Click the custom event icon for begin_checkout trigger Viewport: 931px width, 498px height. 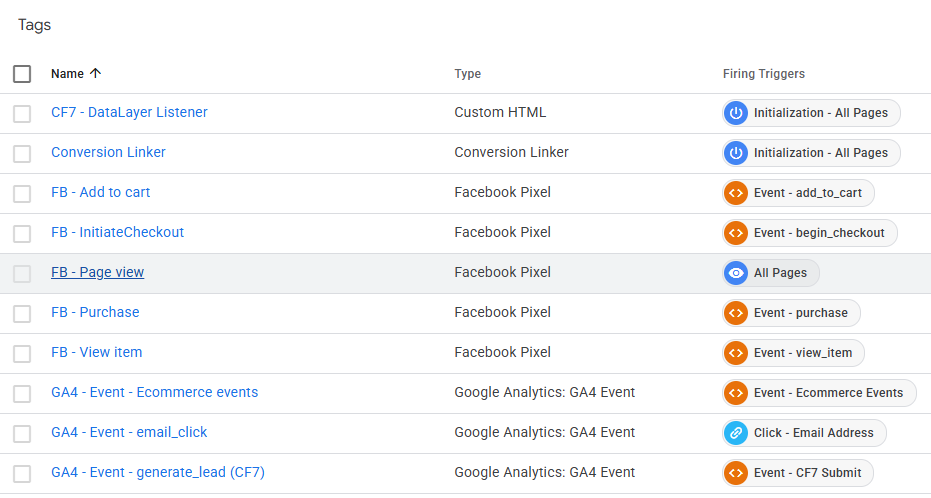pos(736,233)
